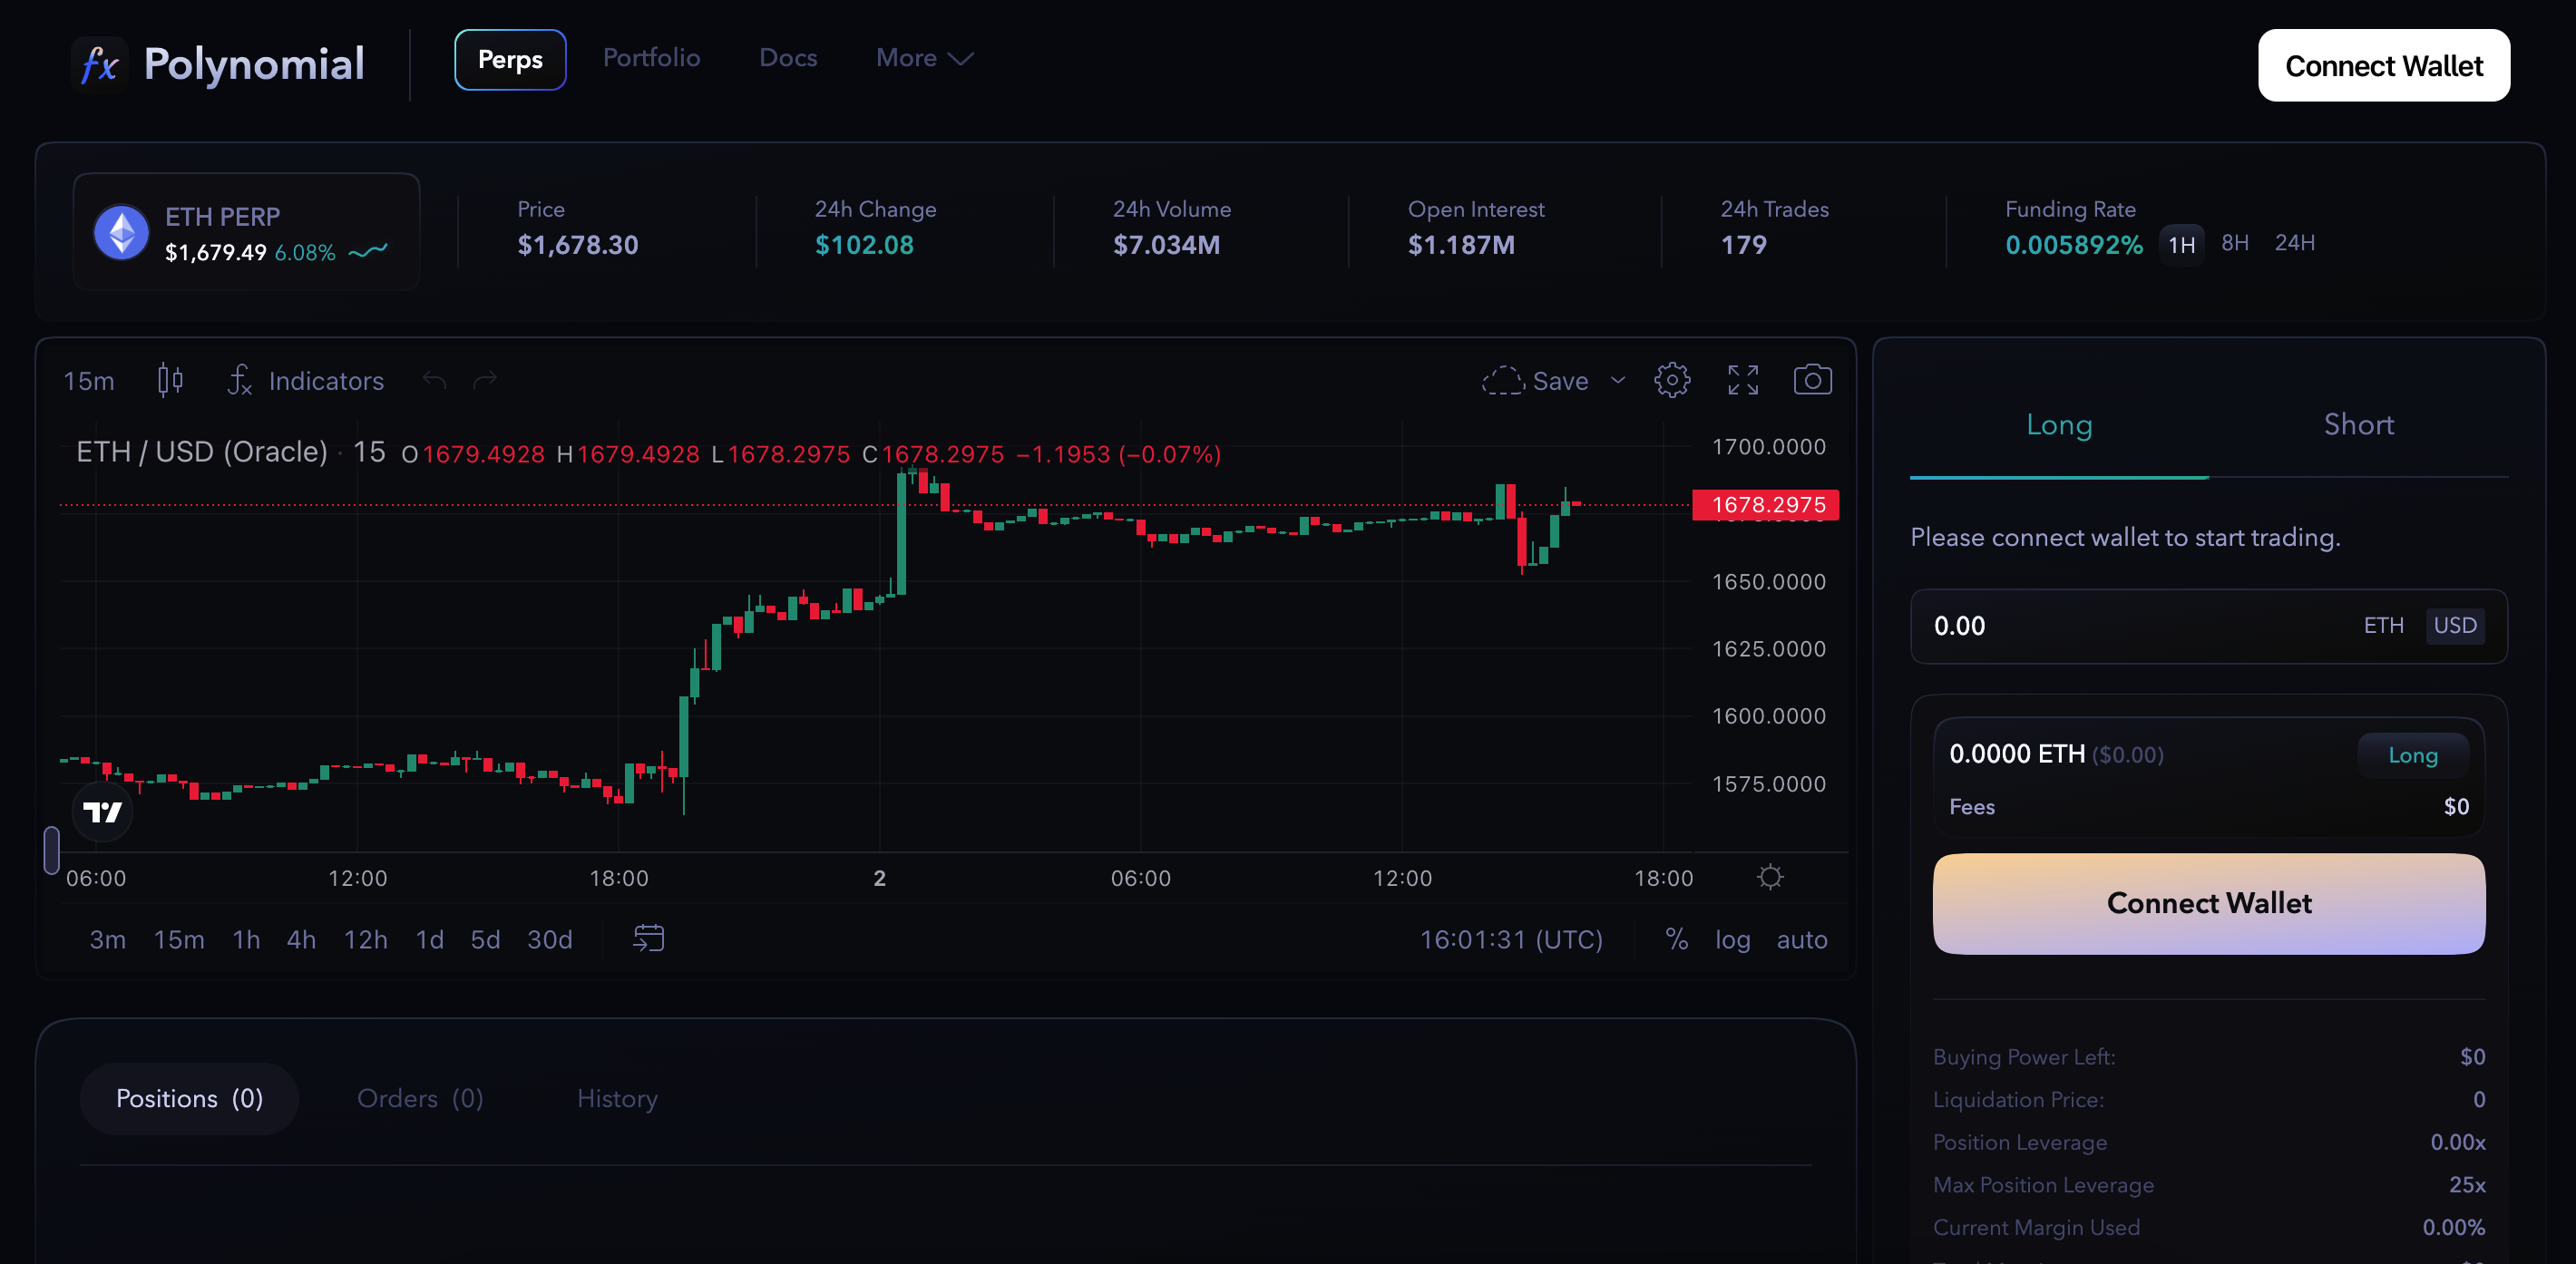Open the 15m interval dropdown in toolbar
This screenshot has width=2576, height=1264.
(89, 380)
